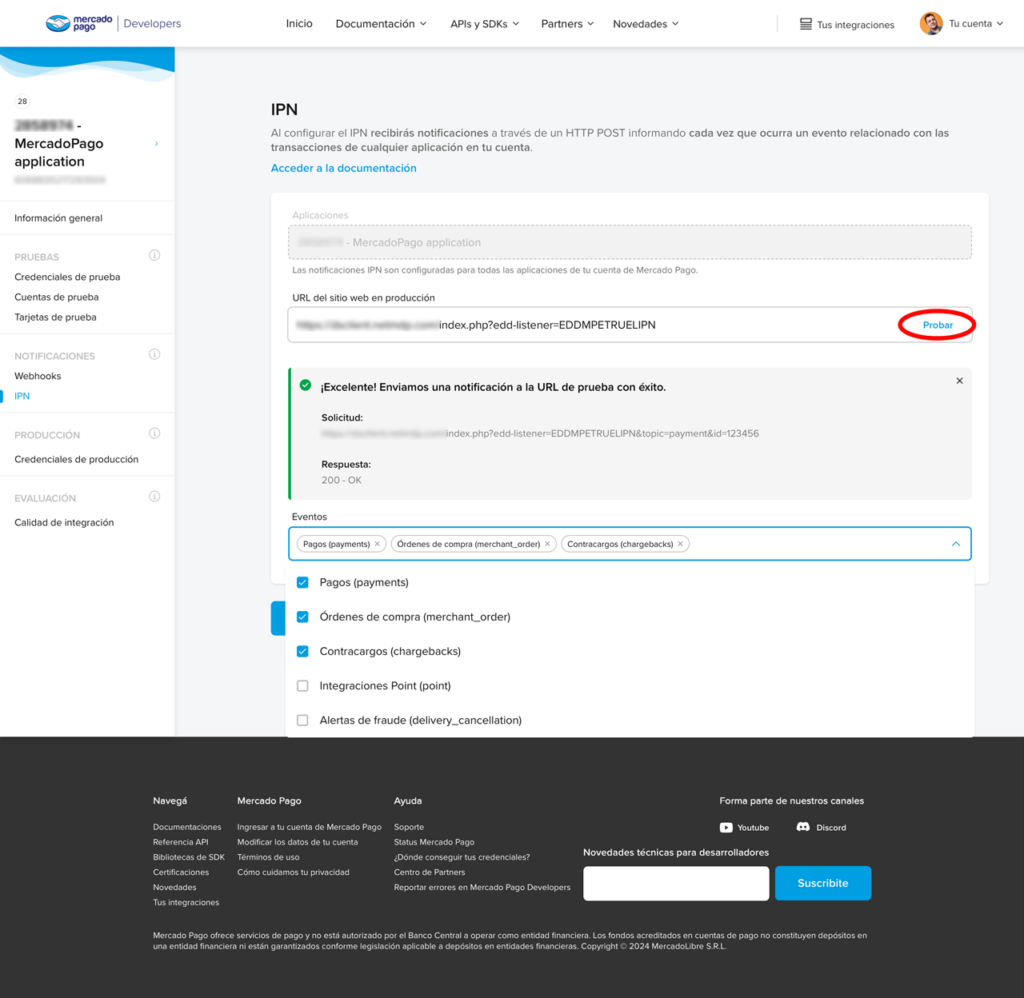This screenshot has height=998, width=1024.
Task: Click Acceder a la documentación link
Action: coord(344,168)
